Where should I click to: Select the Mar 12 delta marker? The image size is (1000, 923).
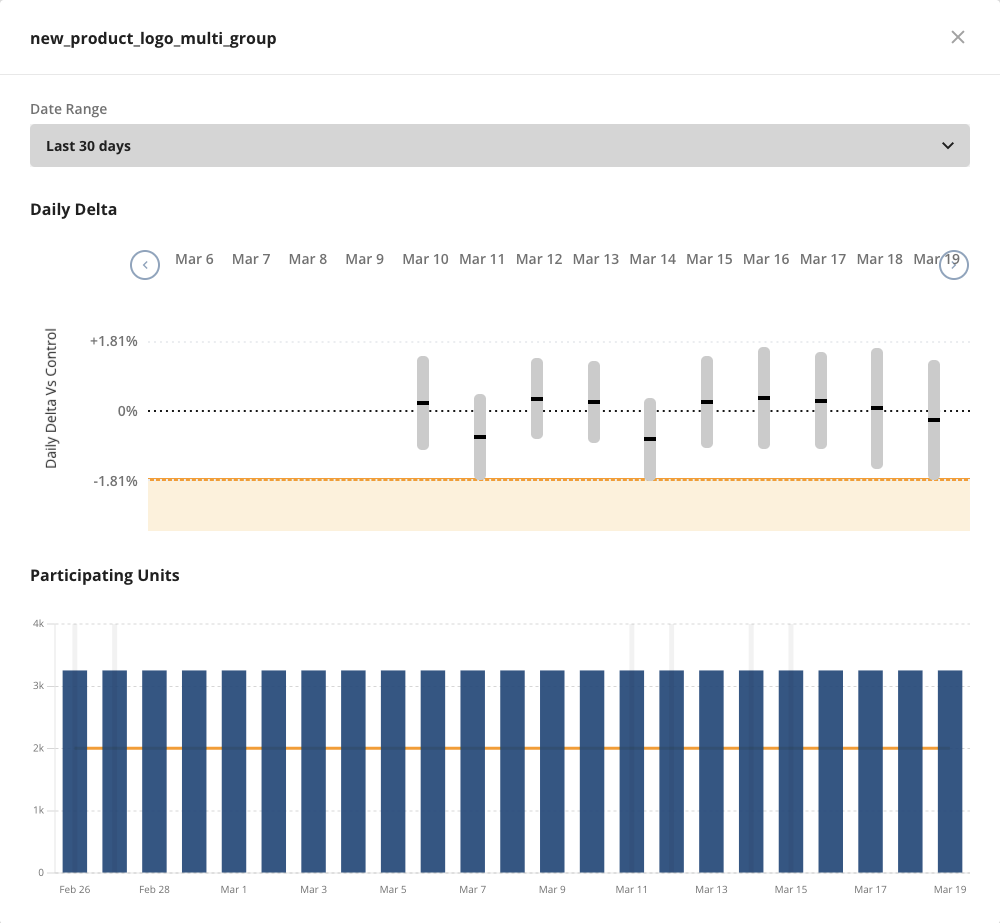pyautogui.click(x=538, y=398)
